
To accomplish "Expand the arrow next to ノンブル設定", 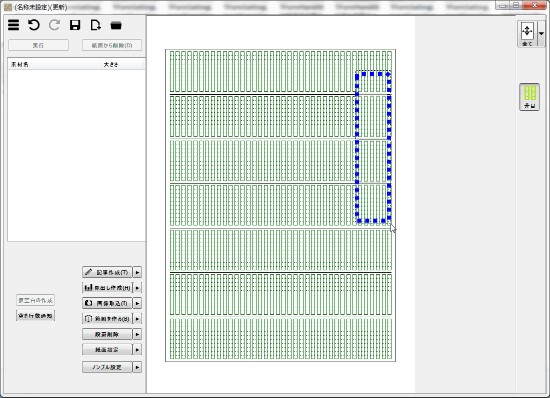I will coord(138,367).
